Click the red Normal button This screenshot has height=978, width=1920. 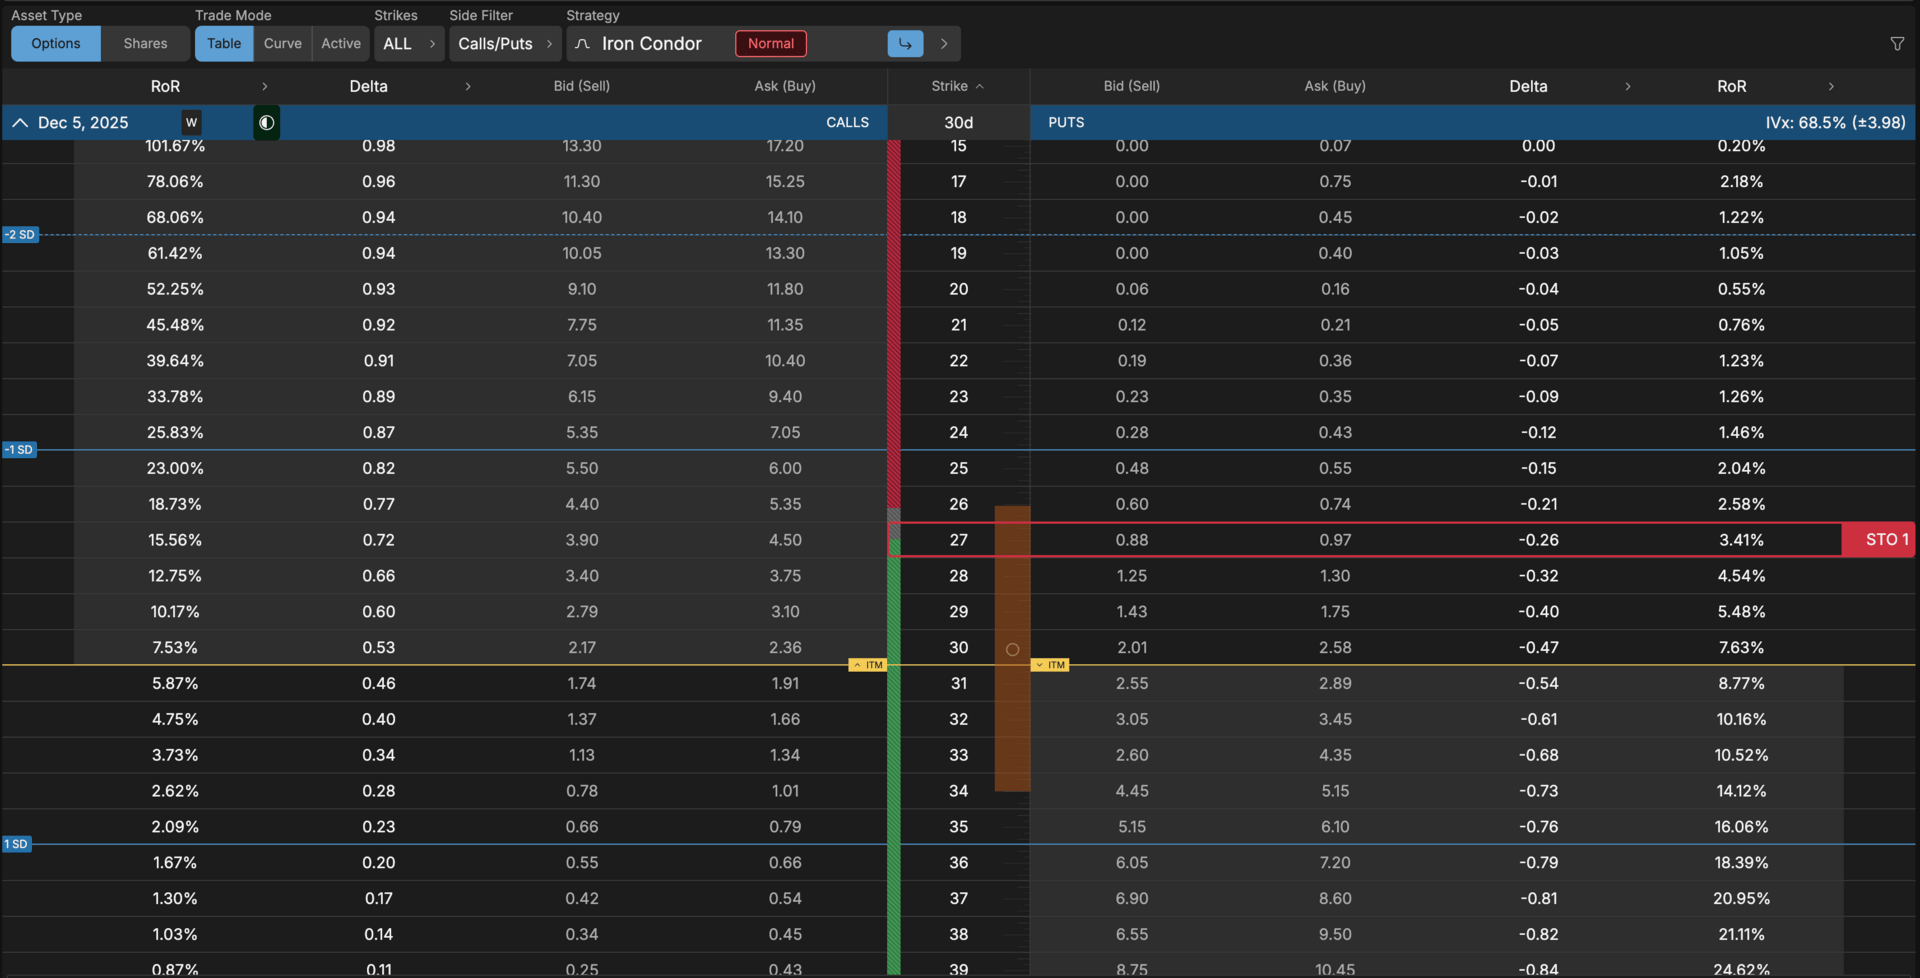click(771, 44)
